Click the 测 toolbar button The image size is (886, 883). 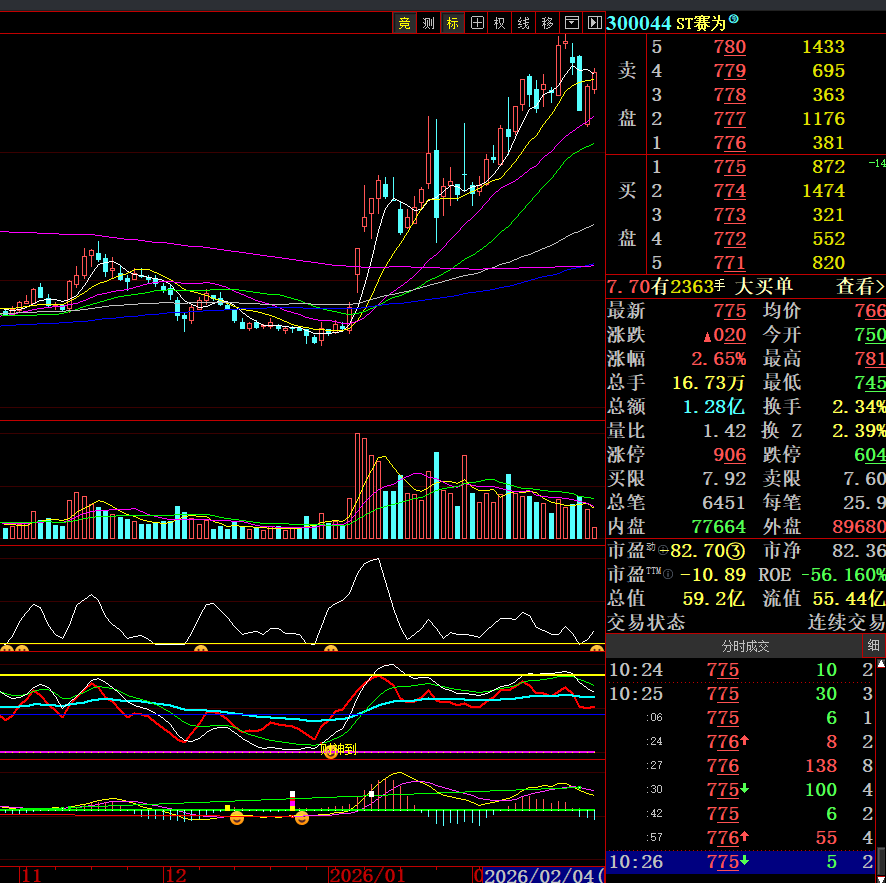pos(428,23)
